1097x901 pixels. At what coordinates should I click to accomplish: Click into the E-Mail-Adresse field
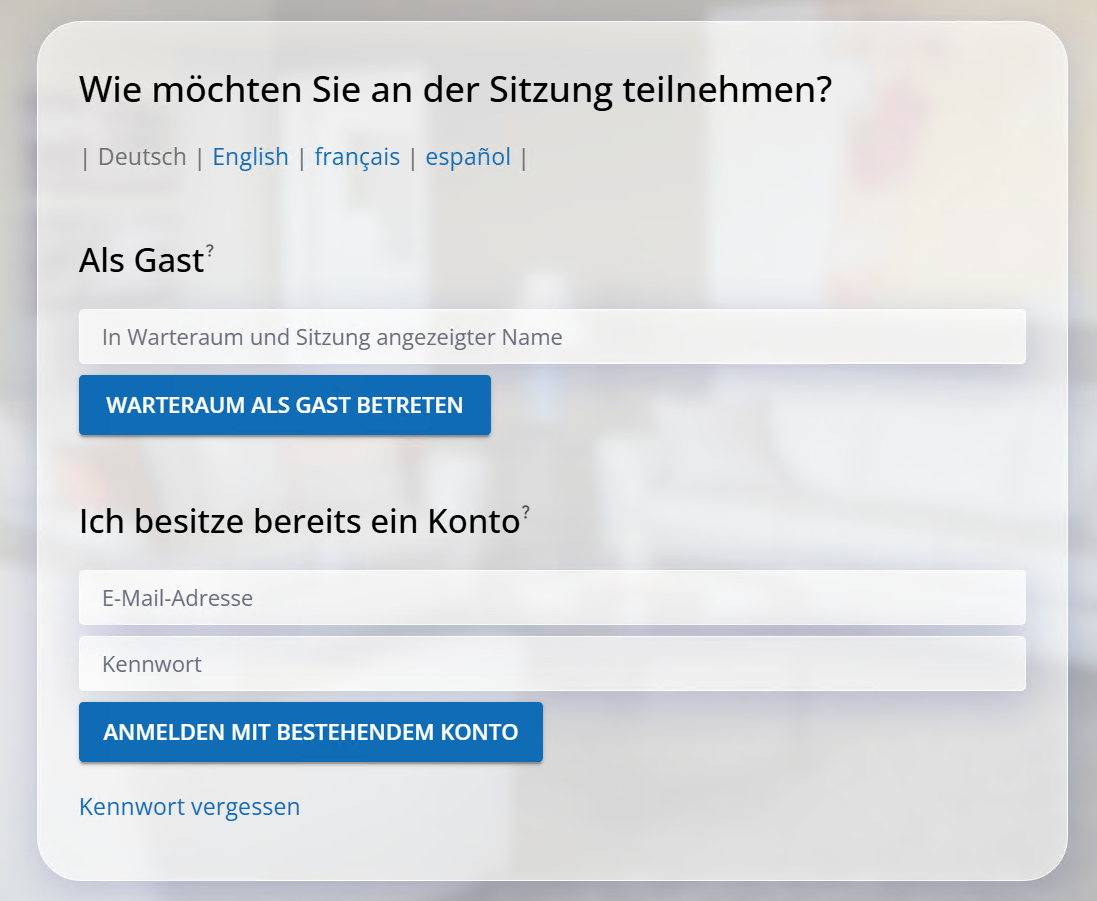pyautogui.click(x=552, y=598)
